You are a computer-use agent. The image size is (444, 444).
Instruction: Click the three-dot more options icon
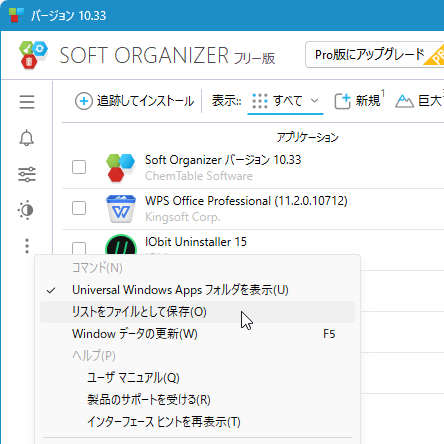point(27,246)
